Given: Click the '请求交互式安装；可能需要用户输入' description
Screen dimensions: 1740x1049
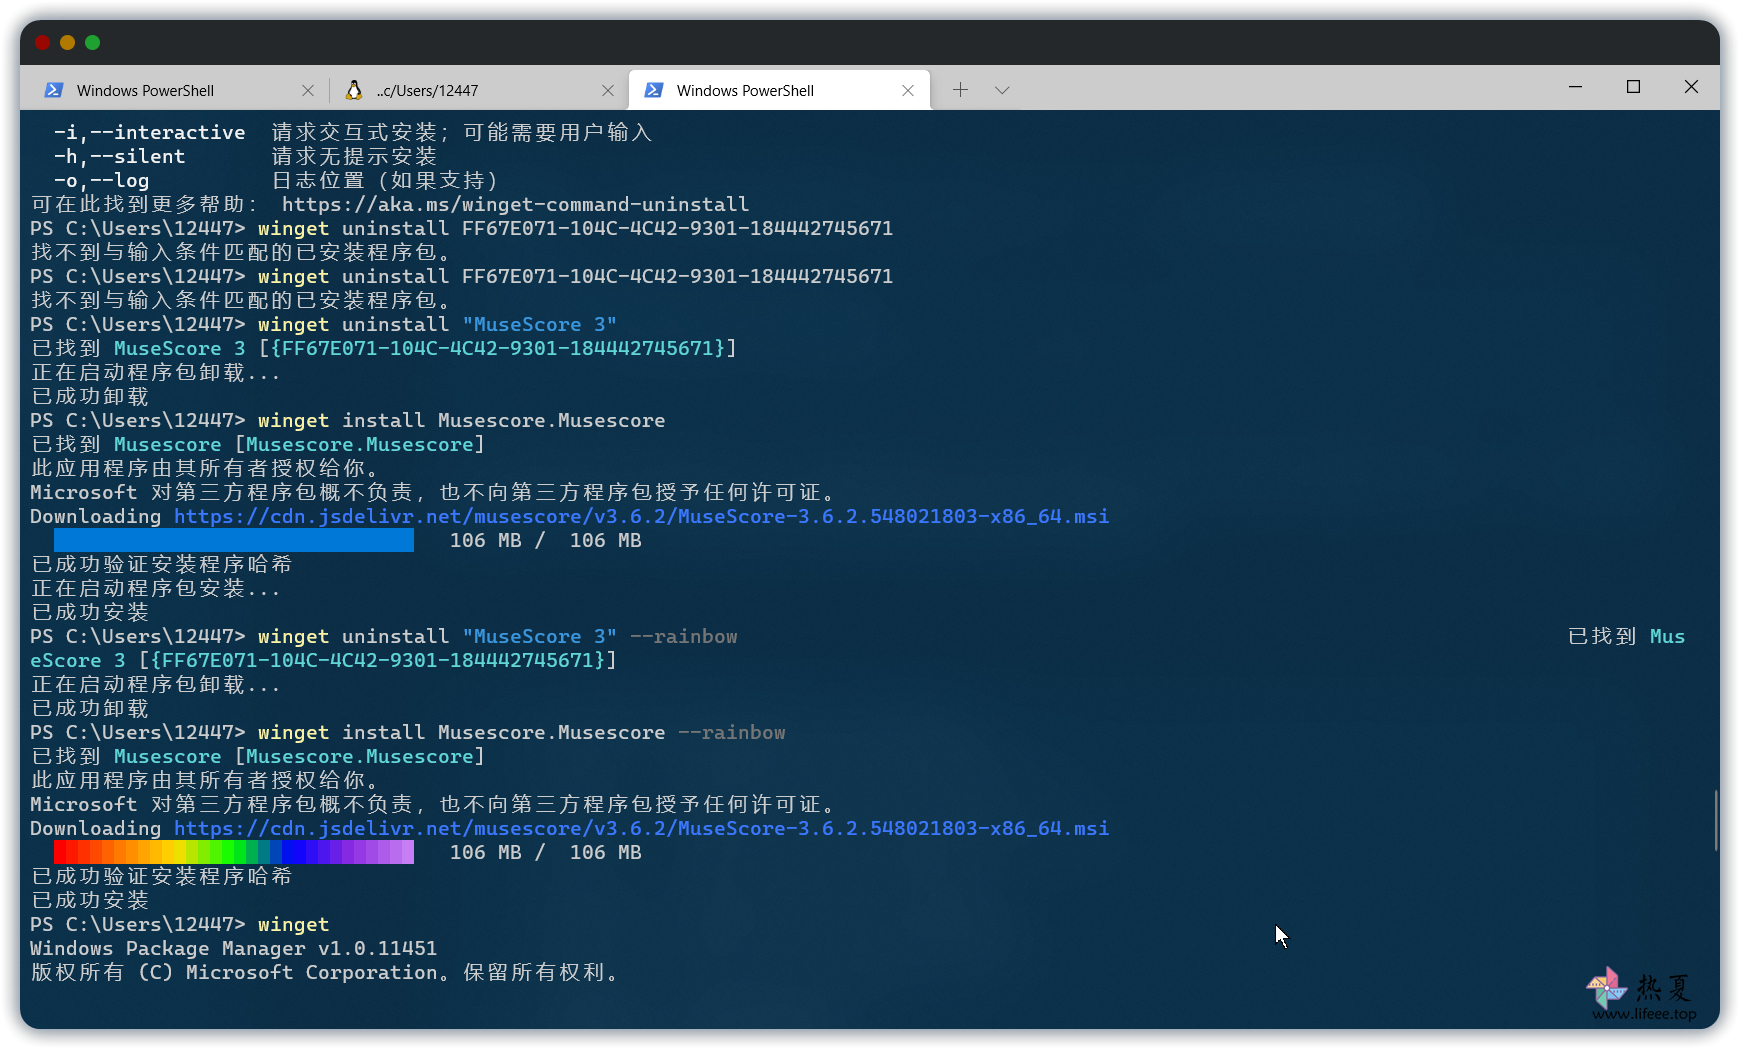Looking at the screenshot, I should [462, 133].
